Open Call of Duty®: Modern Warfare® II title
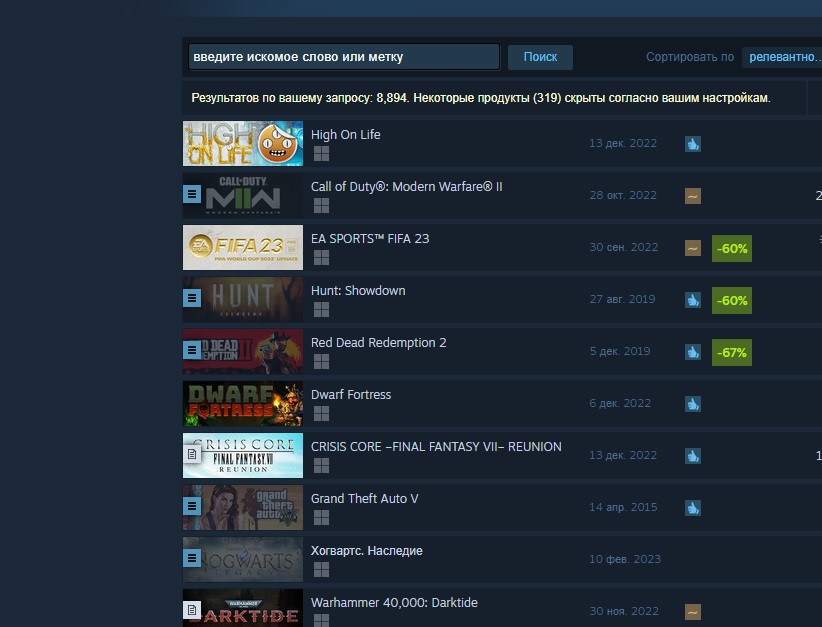 coord(406,187)
